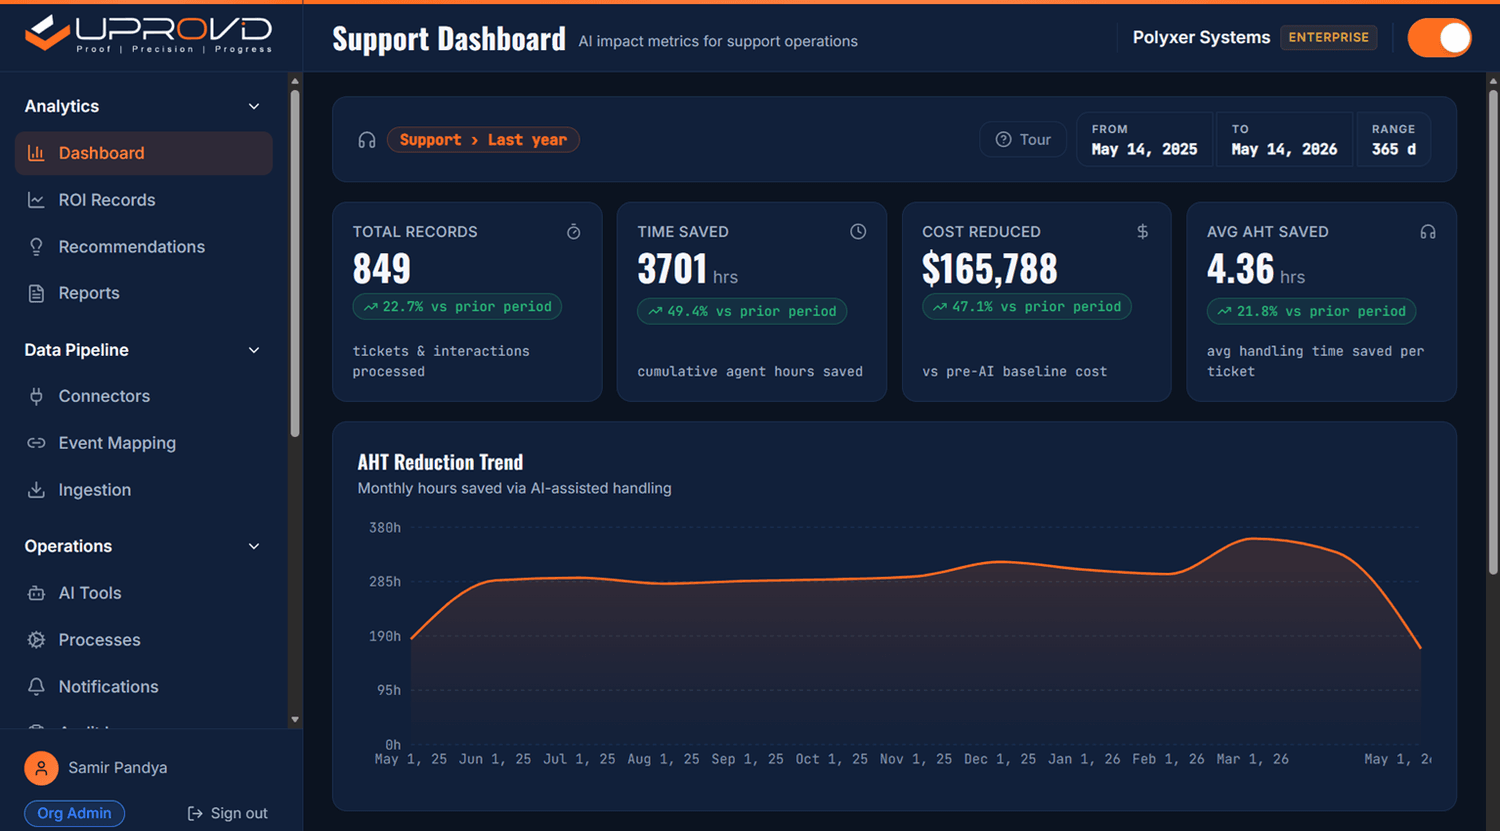The width and height of the screenshot is (1500, 831).
Task: Click the Dashboard bar chart icon
Action: (36, 153)
